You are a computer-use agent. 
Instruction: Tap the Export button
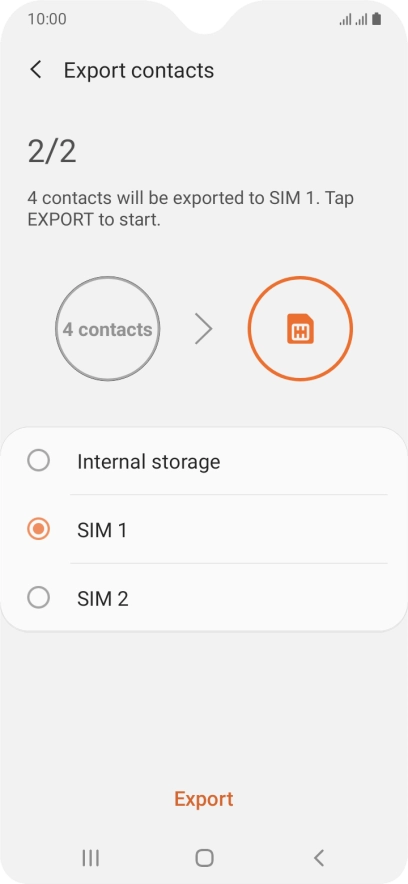point(203,798)
